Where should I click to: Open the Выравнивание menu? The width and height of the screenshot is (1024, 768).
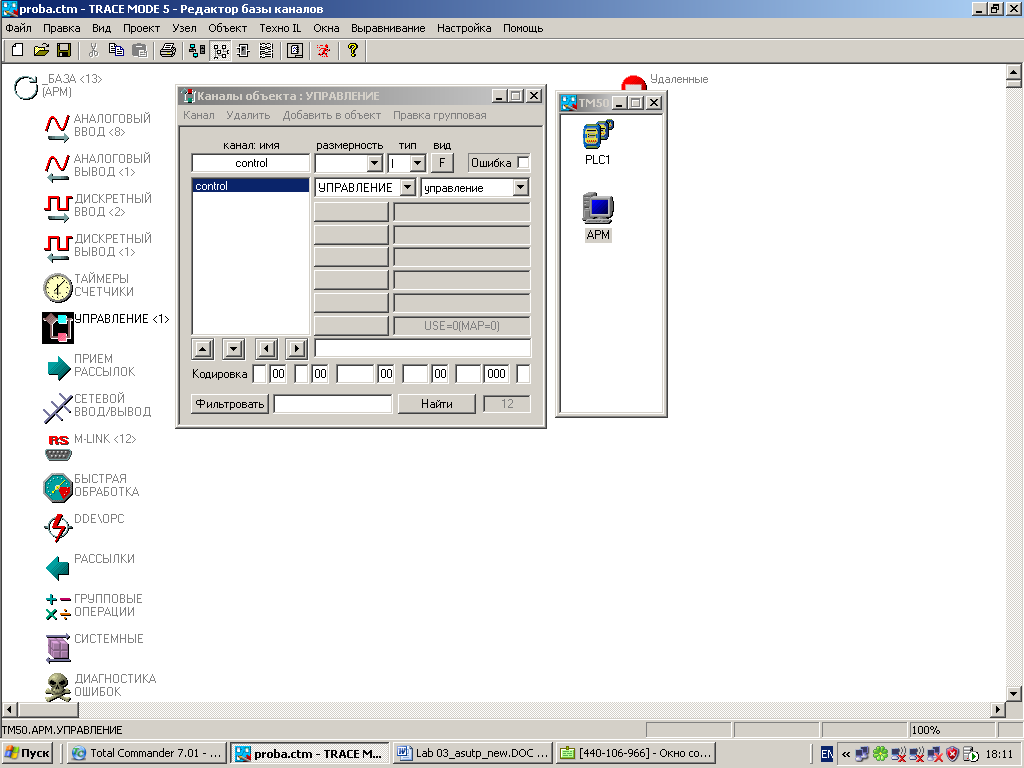(x=388, y=28)
